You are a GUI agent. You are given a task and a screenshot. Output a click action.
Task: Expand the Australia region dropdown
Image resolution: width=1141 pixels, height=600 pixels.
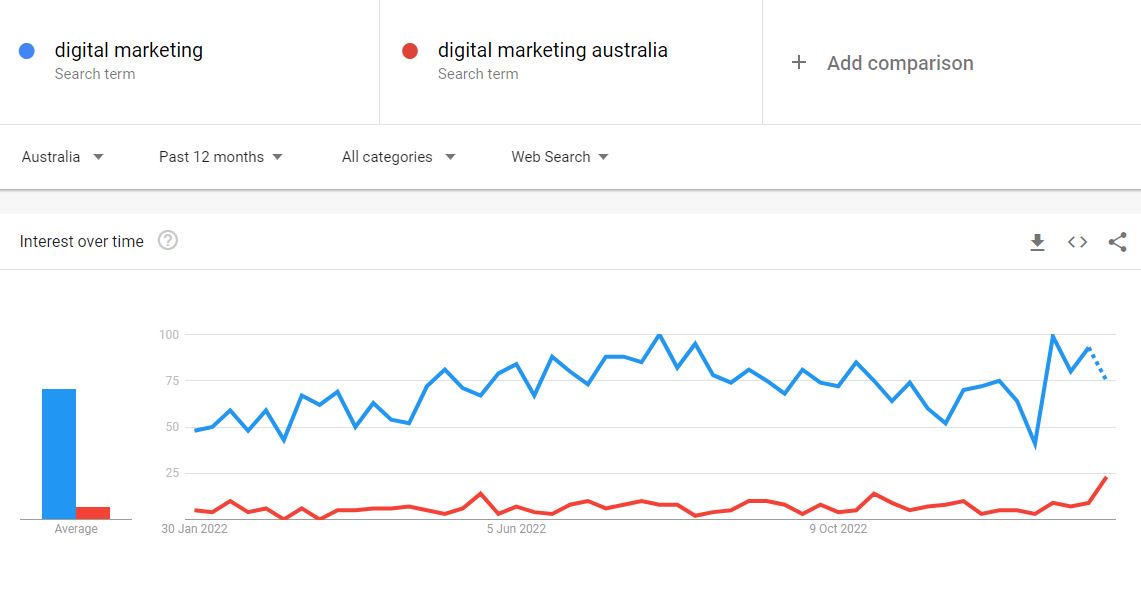pyautogui.click(x=63, y=157)
